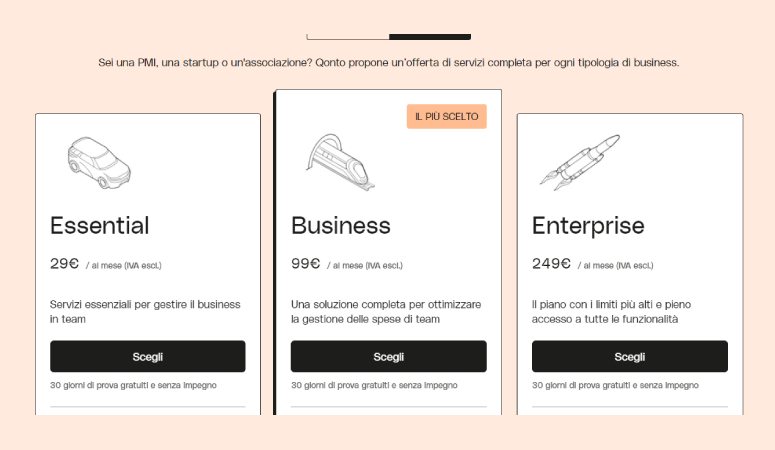Choose the Essential plan with Scegli
The width and height of the screenshot is (775, 450).
click(x=148, y=356)
